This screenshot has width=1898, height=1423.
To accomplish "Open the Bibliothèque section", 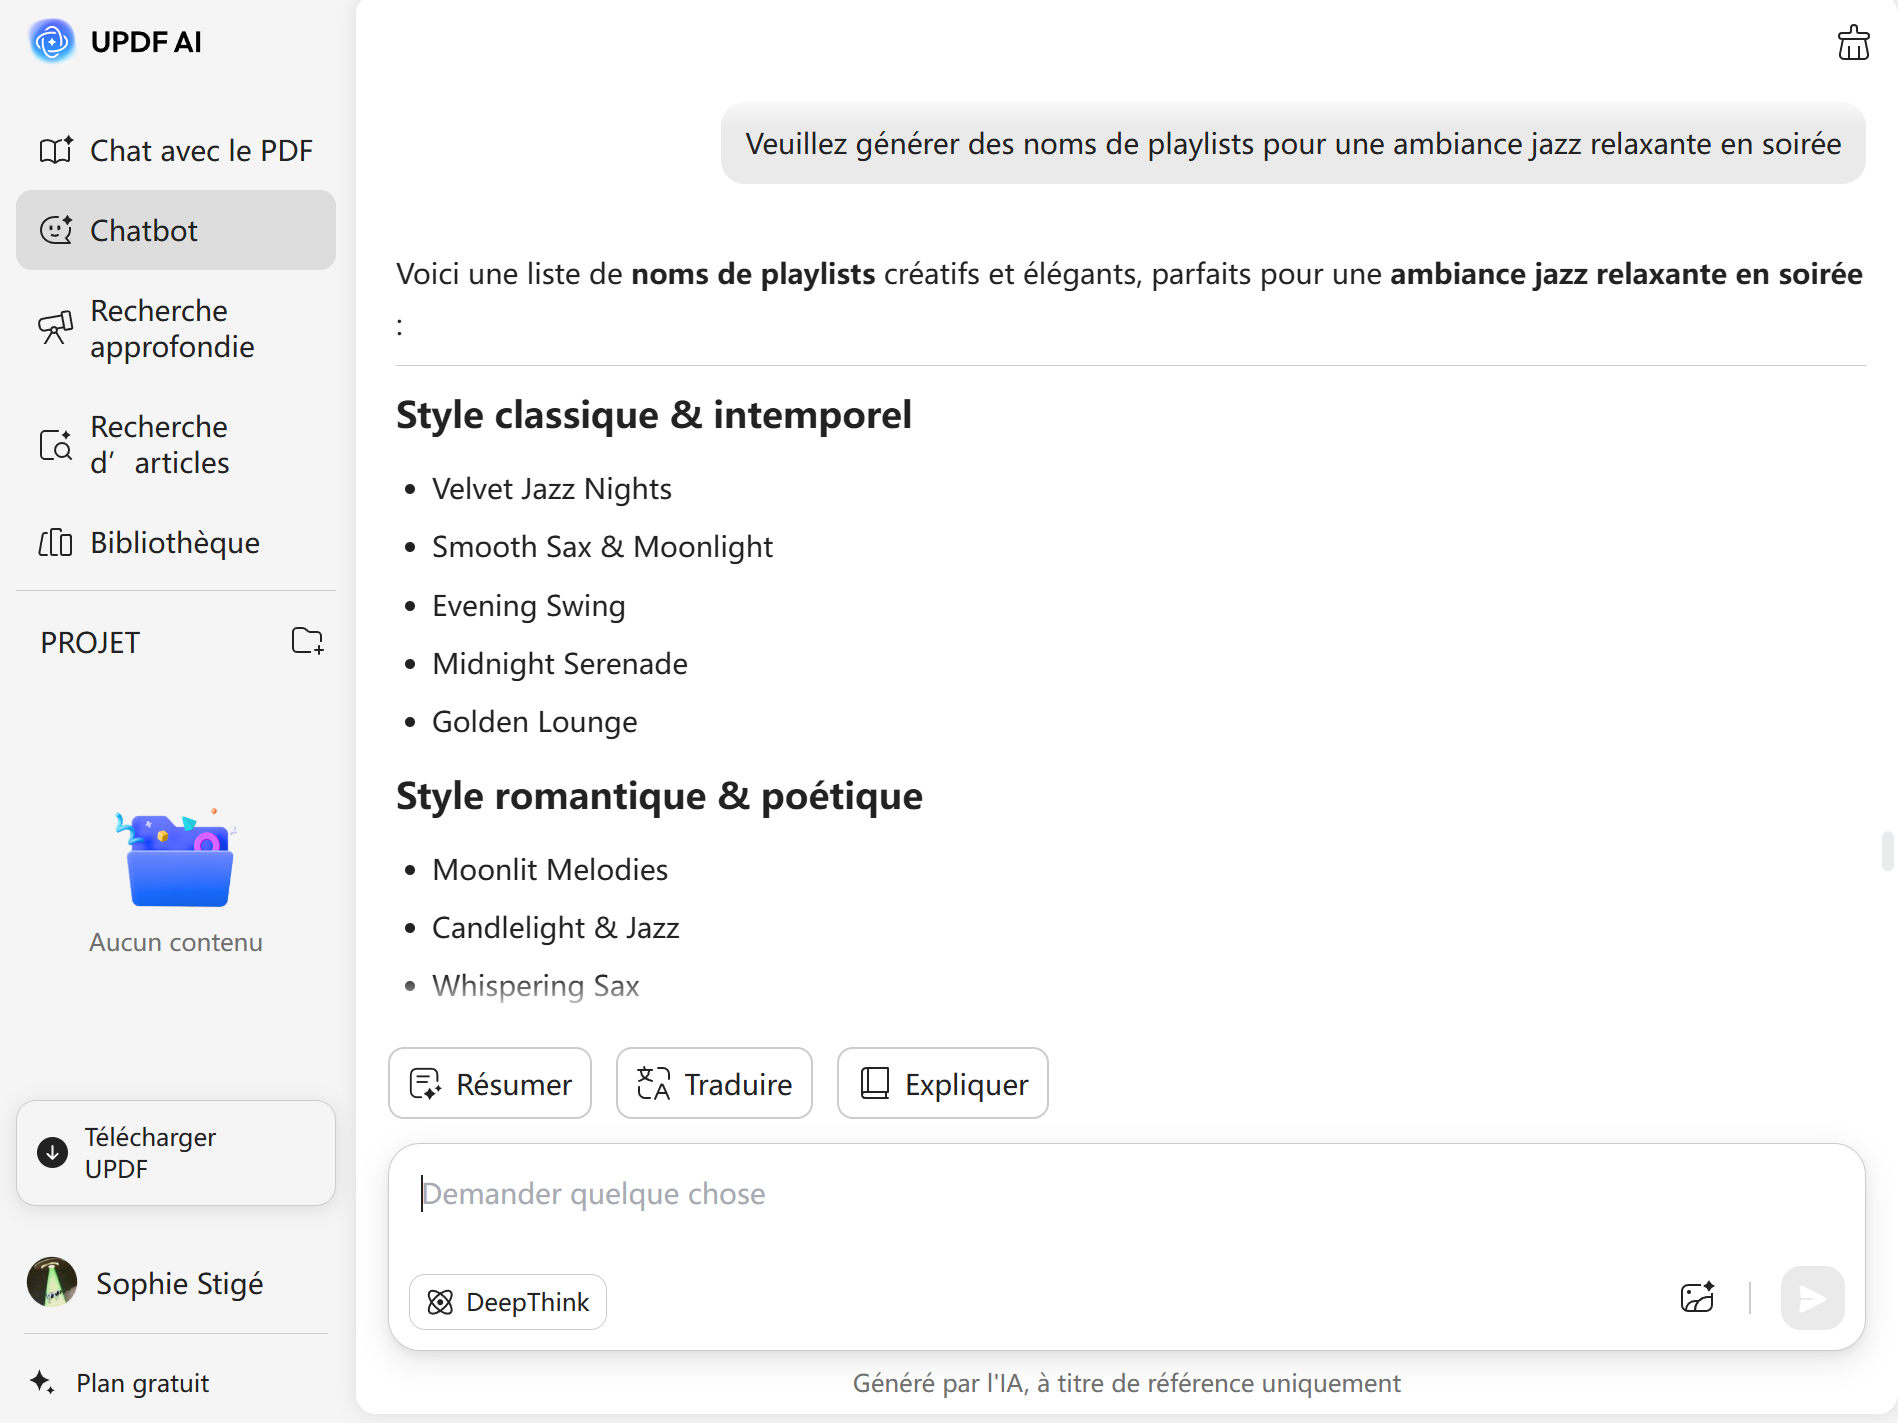I will 176,542.
